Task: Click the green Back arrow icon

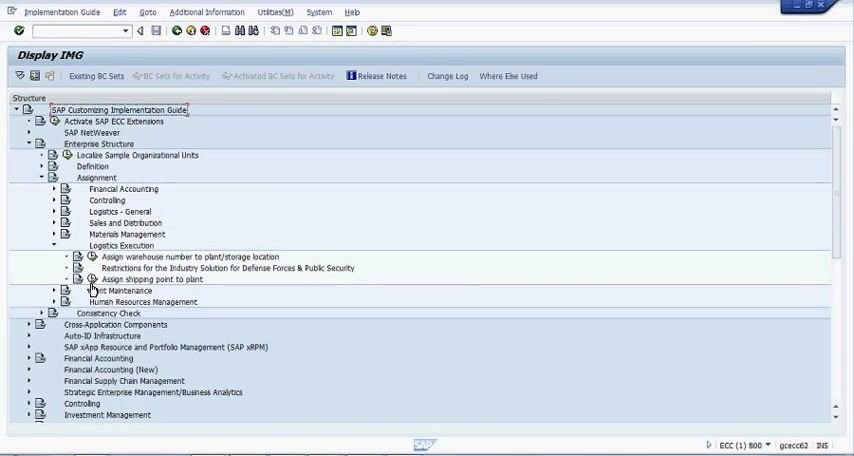Action: (176, 31)
